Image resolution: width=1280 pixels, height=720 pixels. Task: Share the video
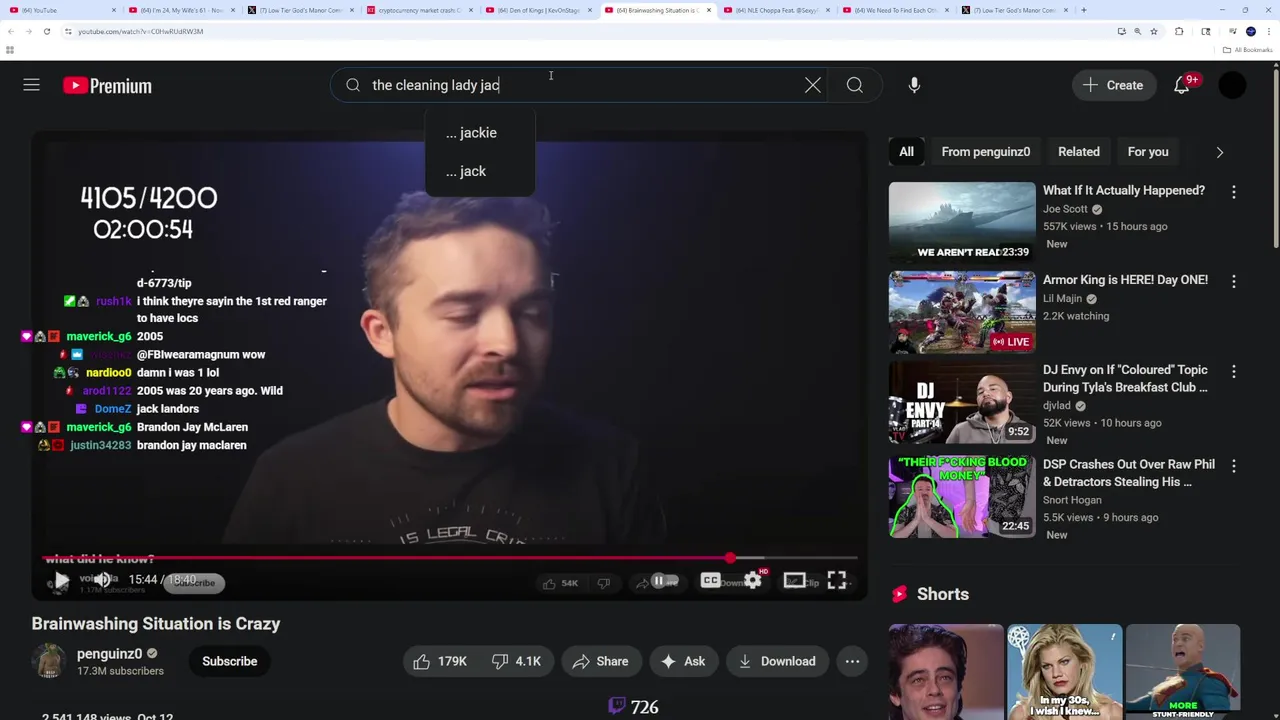(x=601, y=661)
